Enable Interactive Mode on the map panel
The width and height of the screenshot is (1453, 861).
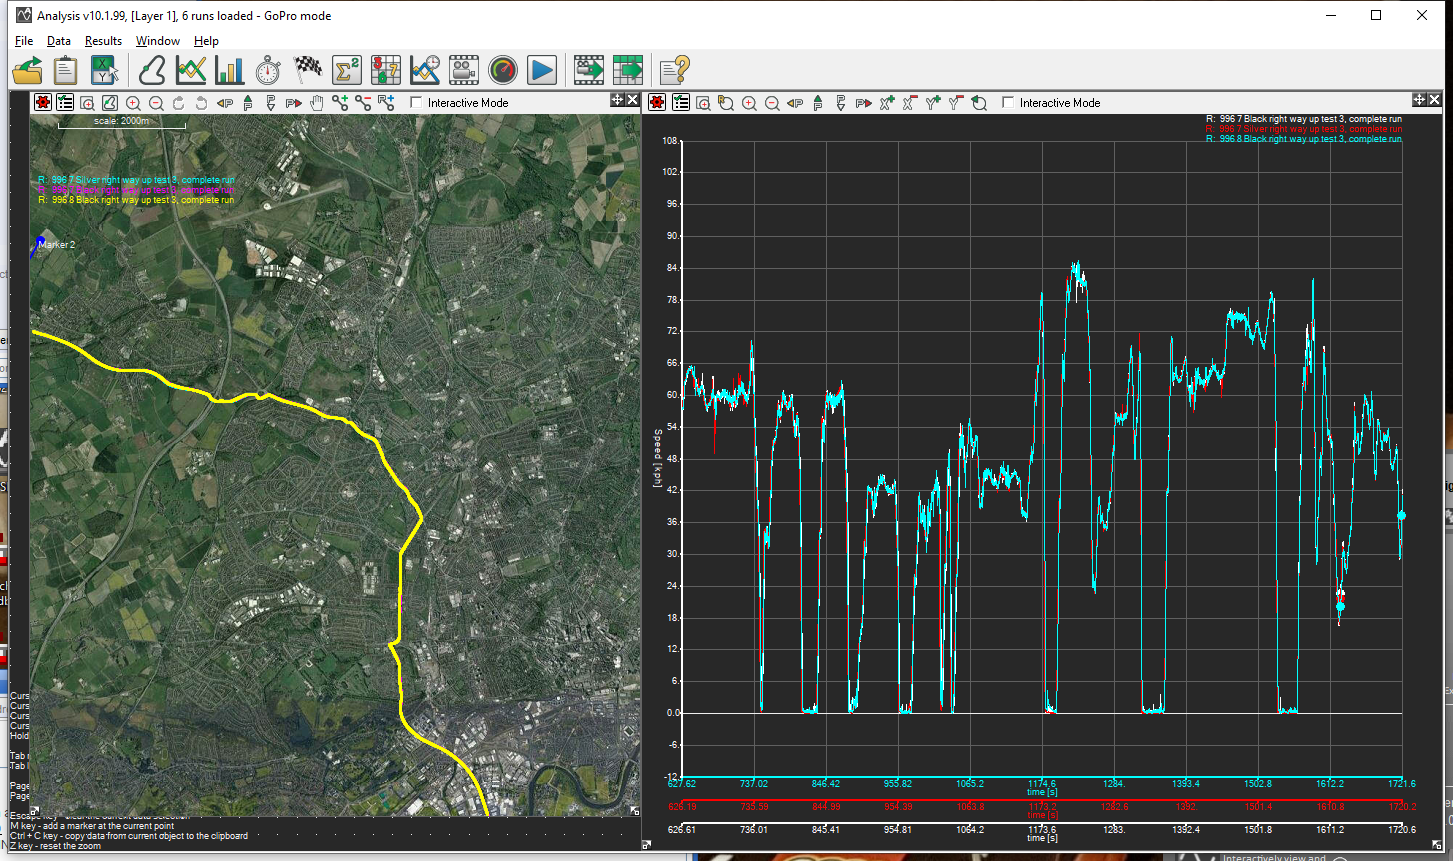(x=417, y=102)
